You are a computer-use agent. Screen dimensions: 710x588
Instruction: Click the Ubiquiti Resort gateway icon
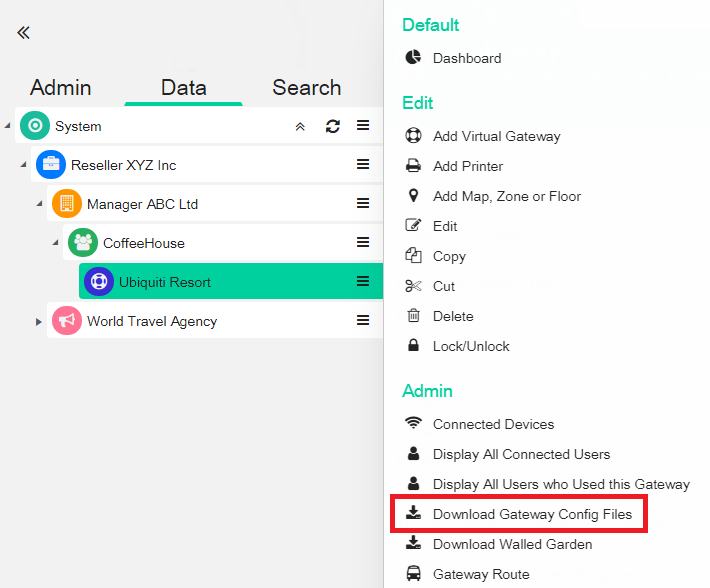[99, 282]
